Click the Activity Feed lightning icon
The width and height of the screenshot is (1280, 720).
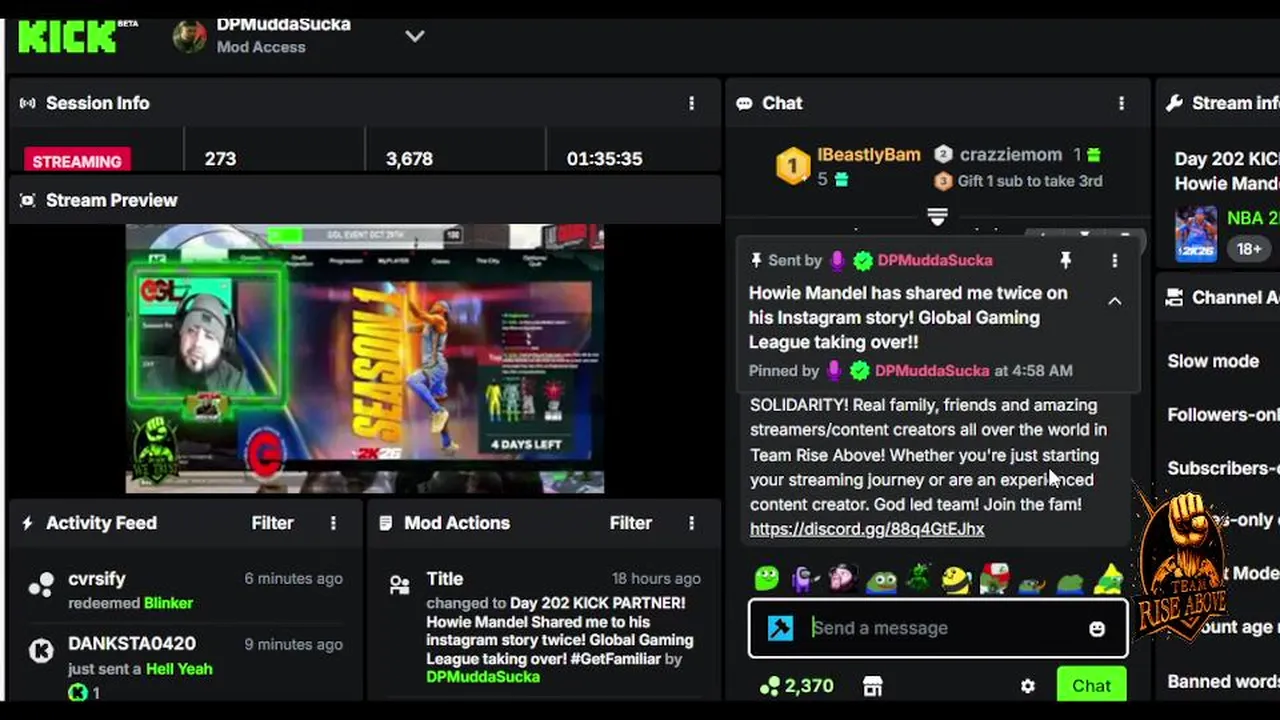(28, 523)
